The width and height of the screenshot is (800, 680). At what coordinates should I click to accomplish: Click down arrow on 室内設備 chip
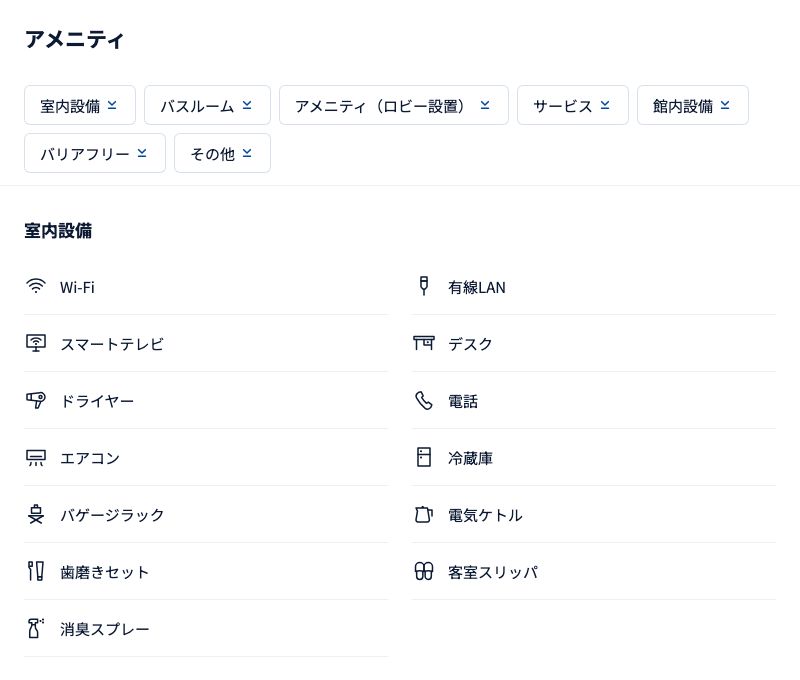pyautogui.click(x=112, y=105)
